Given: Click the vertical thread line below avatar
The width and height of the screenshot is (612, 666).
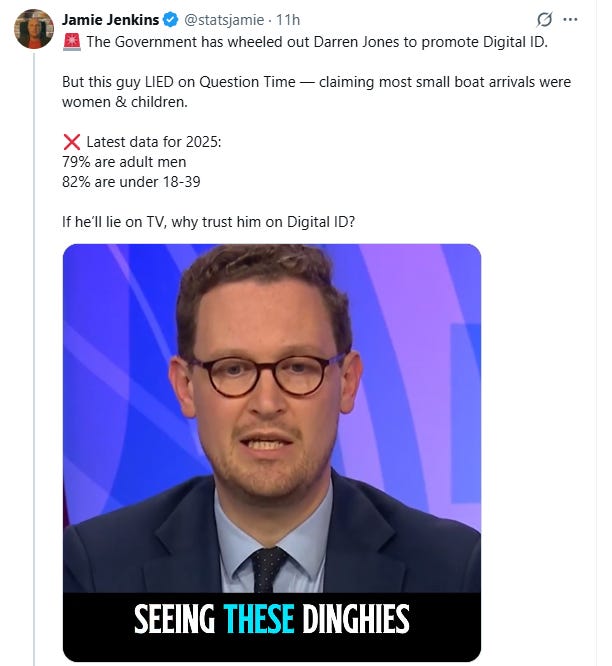Looking at the screenshot, I should point(34,359).
